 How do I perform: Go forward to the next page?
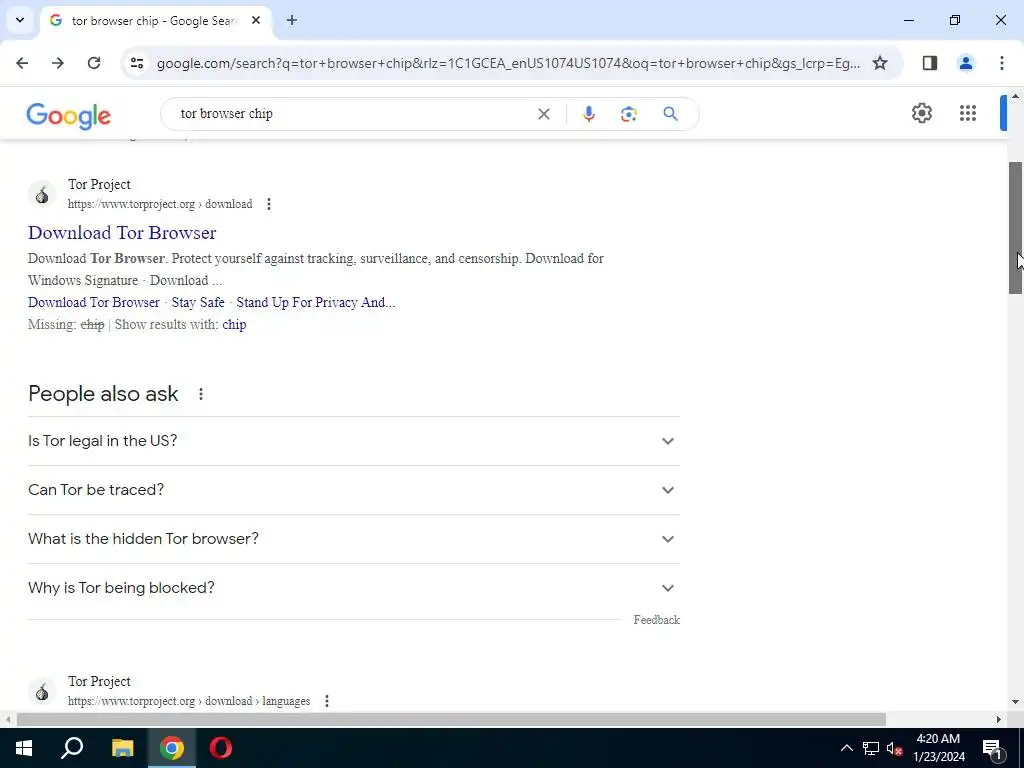[58, 63]
